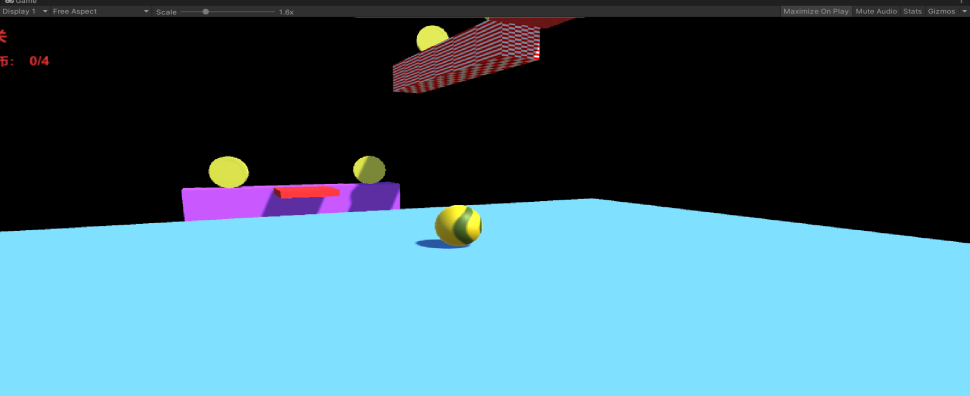Click the red bar on the purple platform
The width and height of the screenshot is (970, 396).
coord(307,192)
